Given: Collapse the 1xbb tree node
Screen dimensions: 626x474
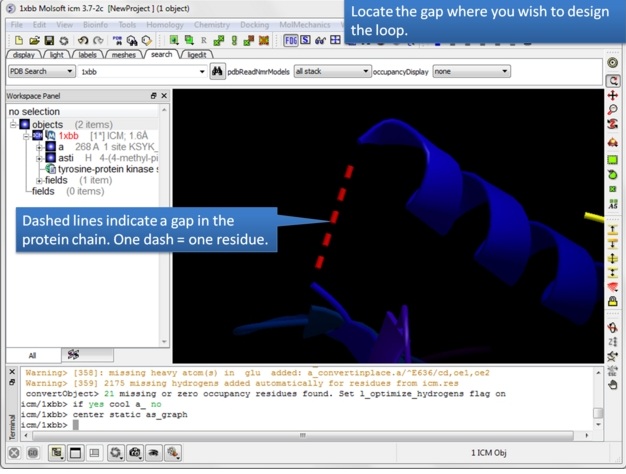Looking at the screenshot, I should [x=27, y=136].
